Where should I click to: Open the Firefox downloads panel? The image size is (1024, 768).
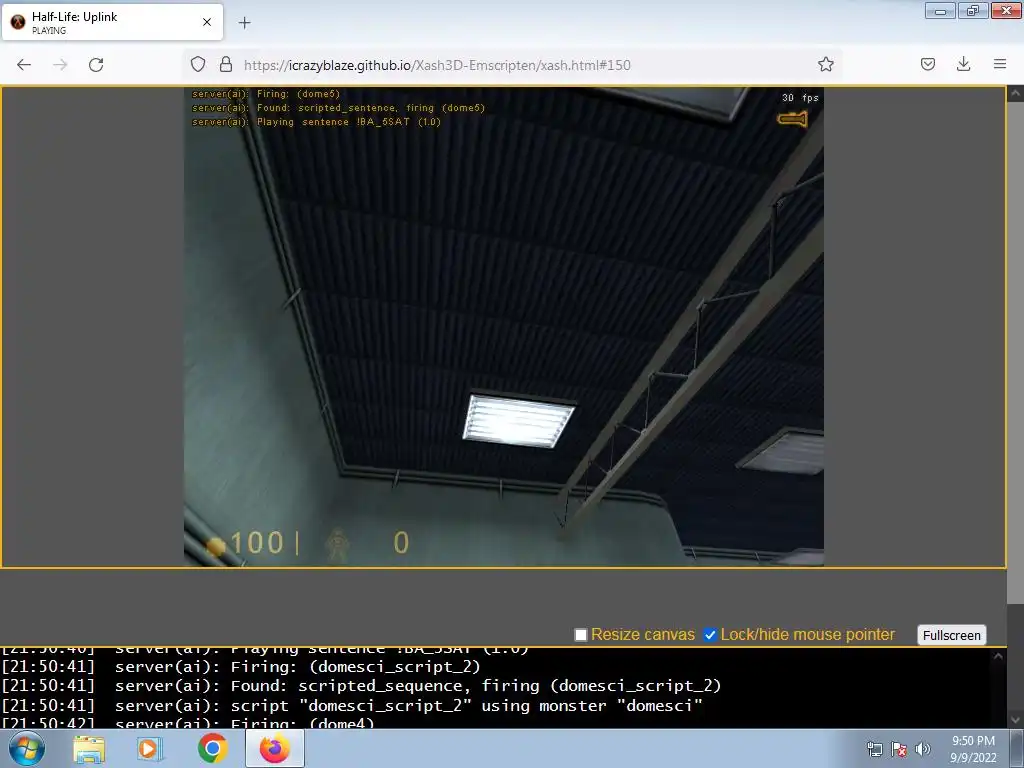[963, 64]
